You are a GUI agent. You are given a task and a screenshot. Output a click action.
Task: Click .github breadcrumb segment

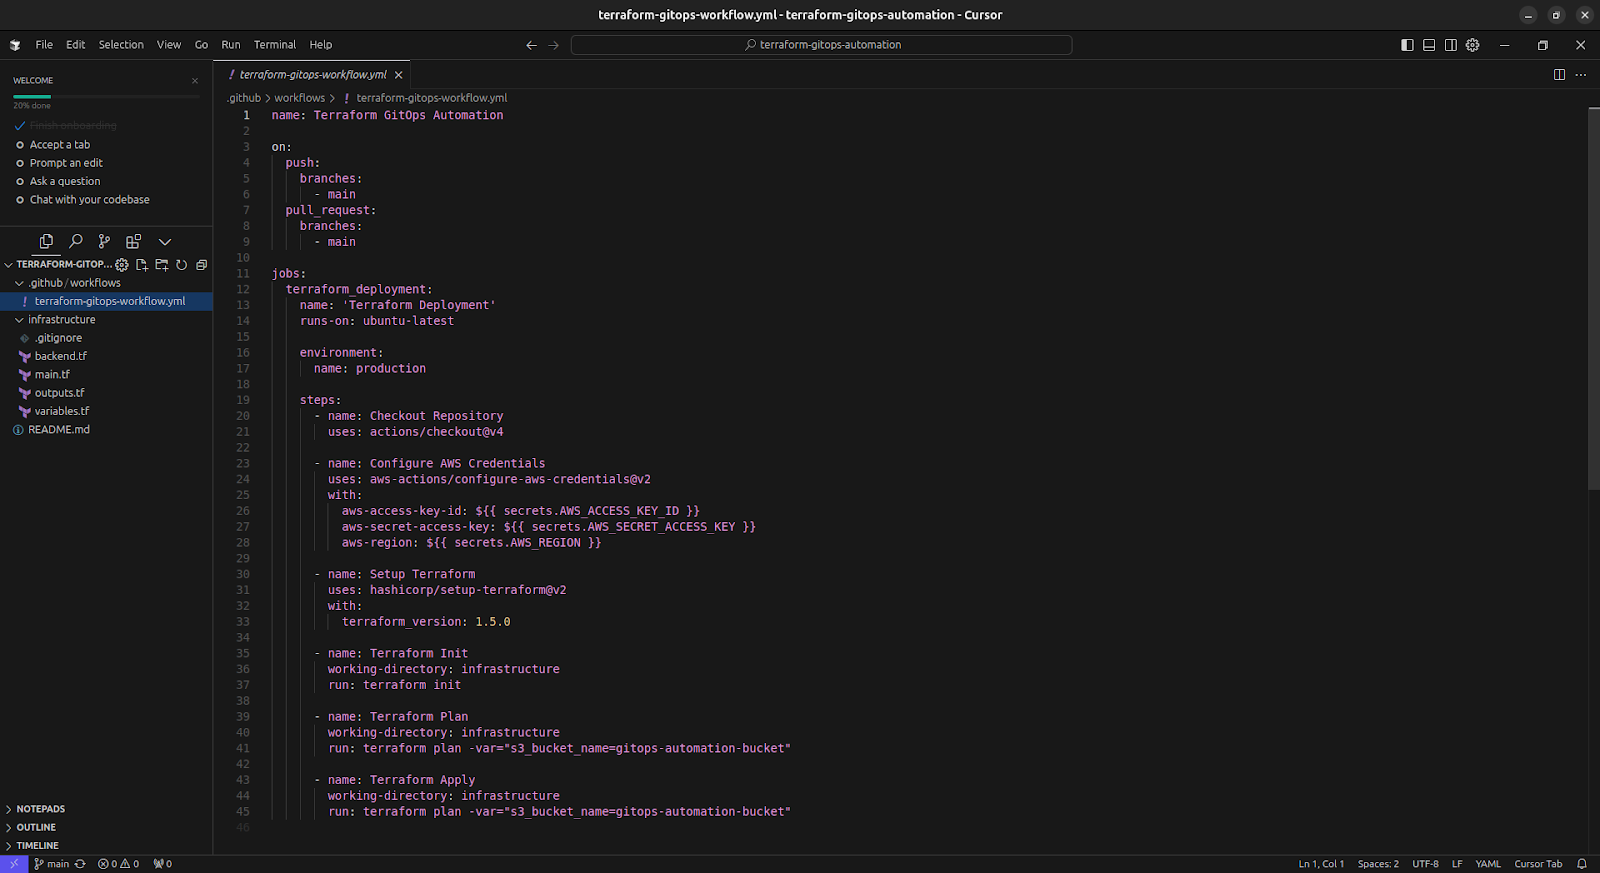[x=244, y=98]
